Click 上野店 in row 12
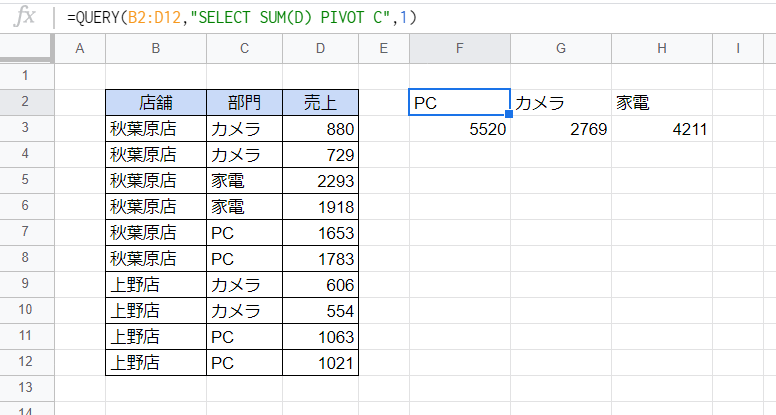Viewport: 776px width, 415px height. tap(156, 362)
